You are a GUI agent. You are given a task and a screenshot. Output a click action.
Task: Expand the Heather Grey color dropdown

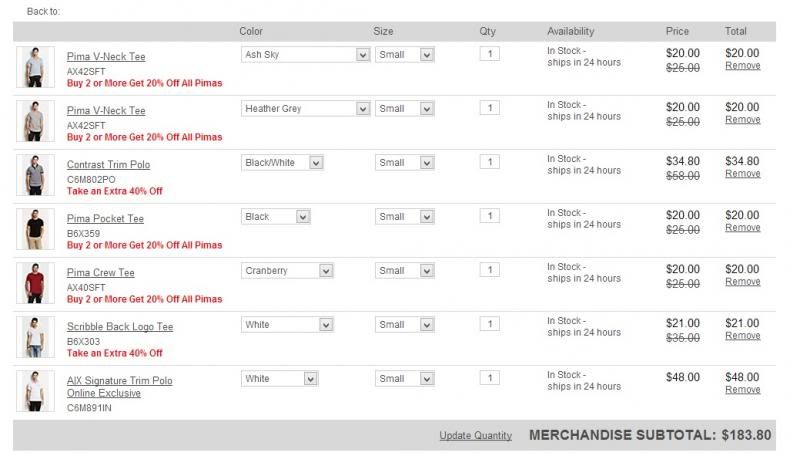click(305, 109)
